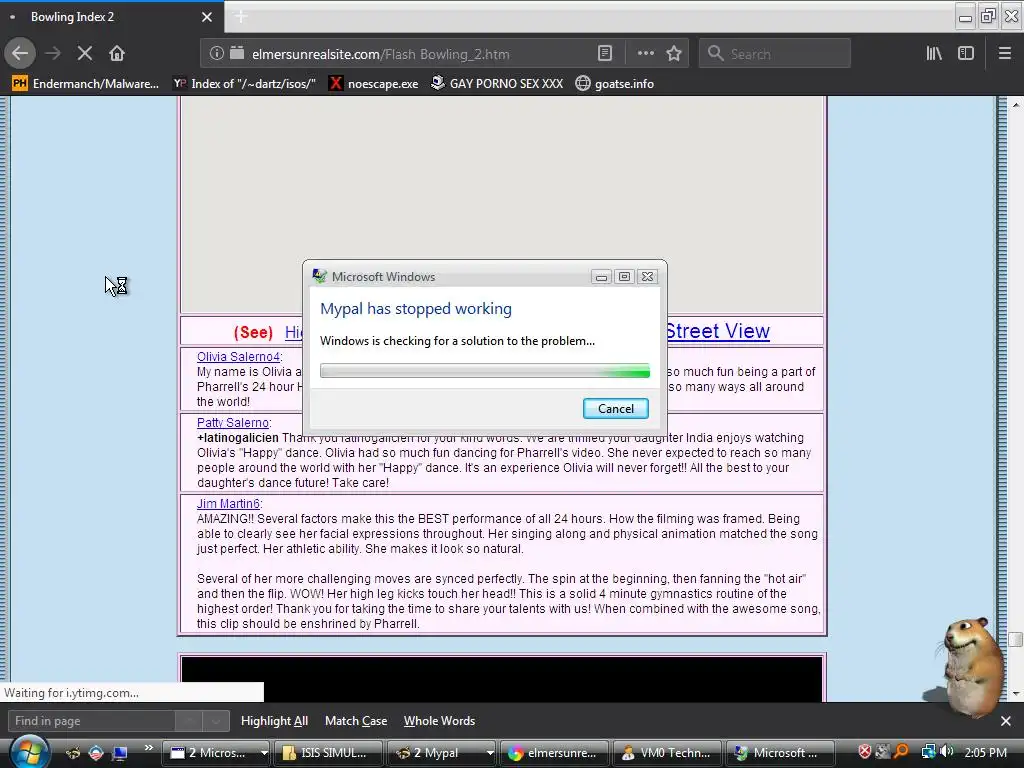This screenshot has width=1024, height=768.
Task: Open the Index of /~dartz/isos/ bookmark
Action: (244, 84)
